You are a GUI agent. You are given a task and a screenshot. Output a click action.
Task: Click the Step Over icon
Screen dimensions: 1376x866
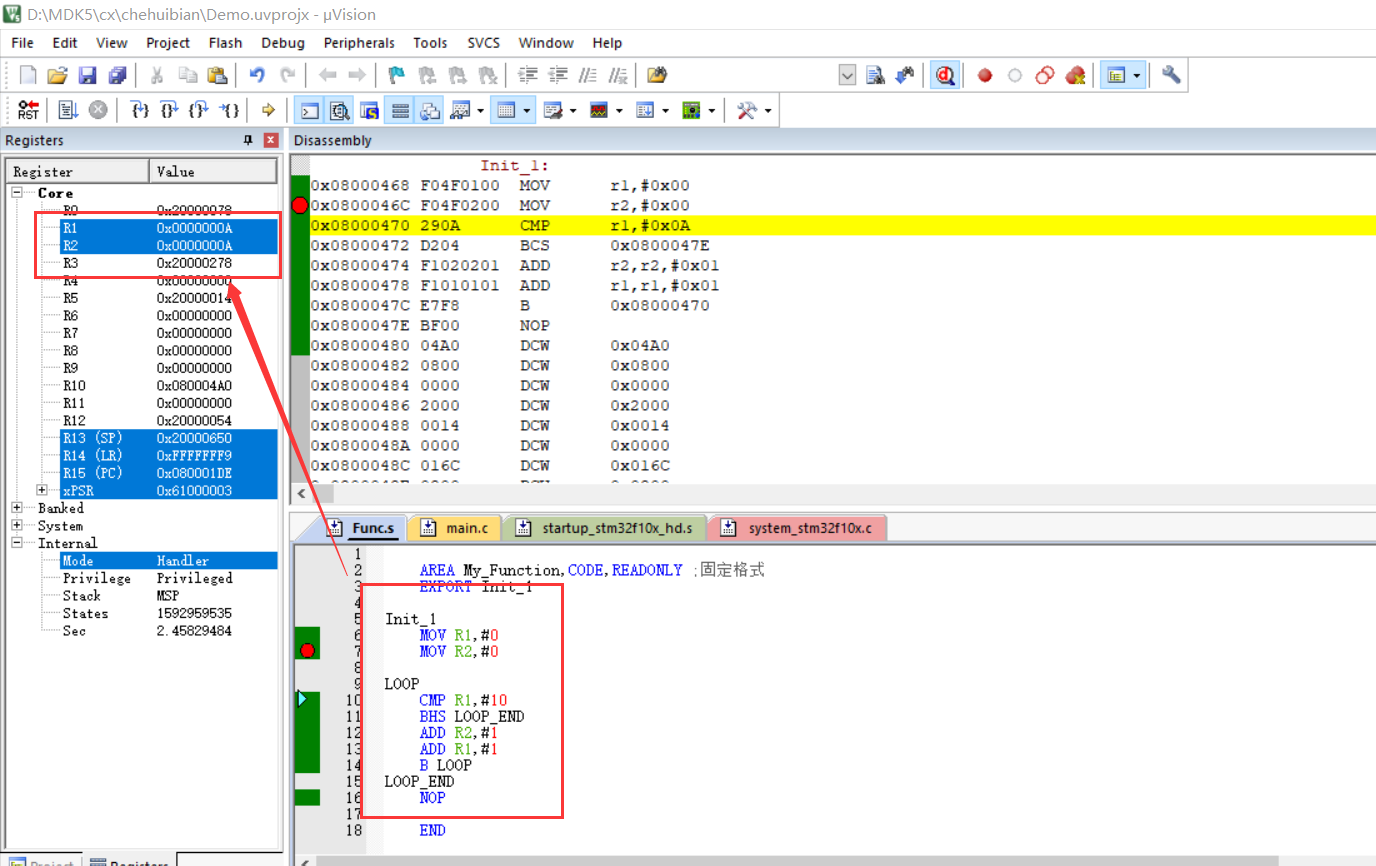(170, 110)
